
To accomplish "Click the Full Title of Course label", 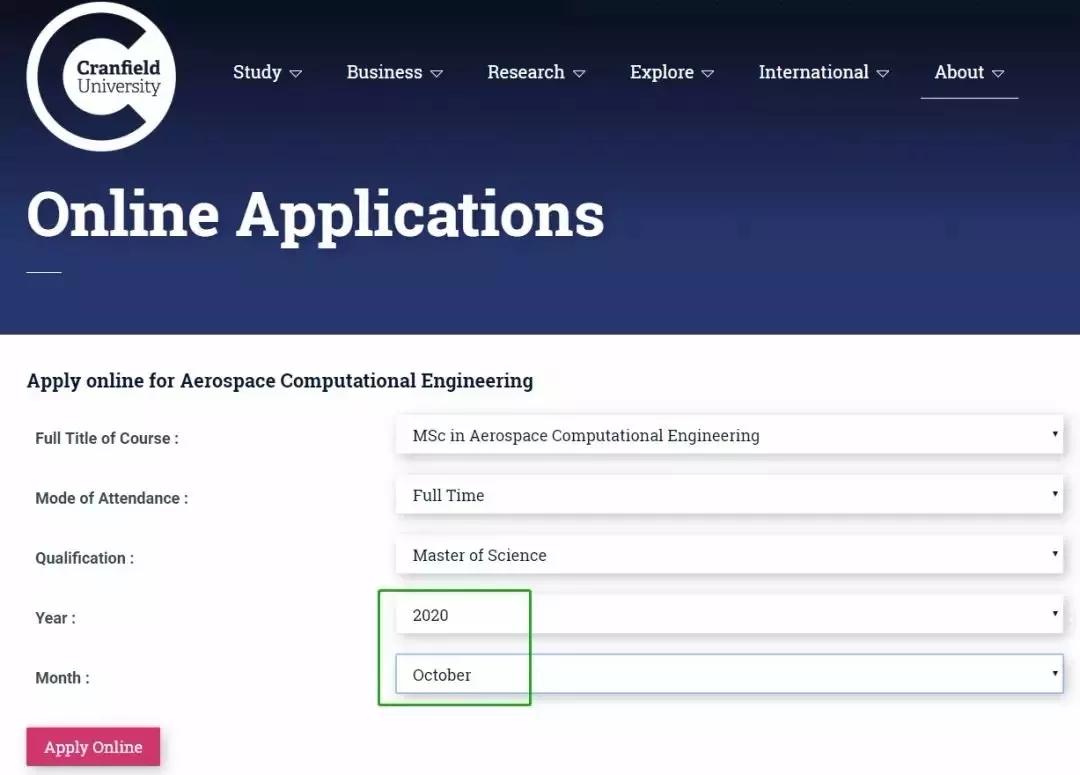I will (107, 438).
